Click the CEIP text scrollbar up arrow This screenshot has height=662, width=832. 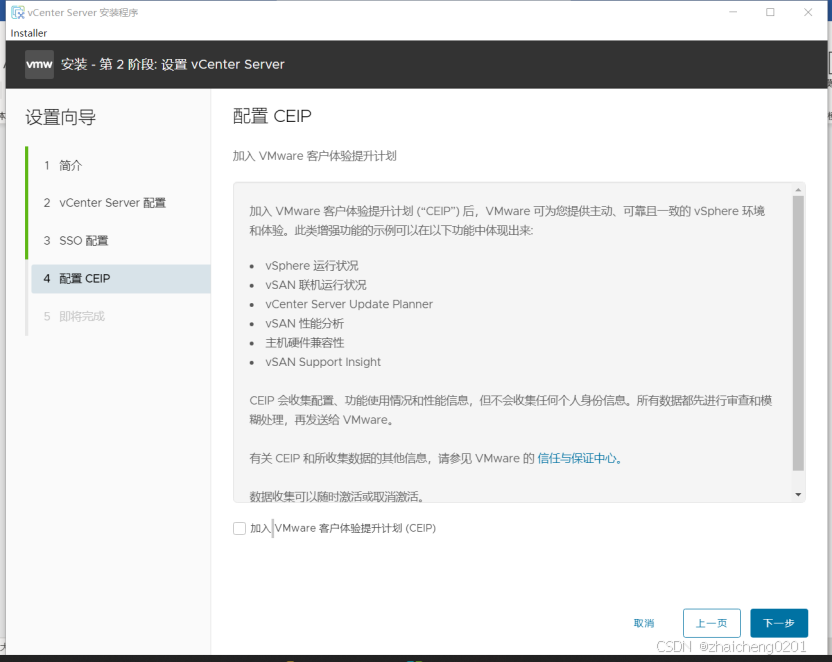pos(798,190)
